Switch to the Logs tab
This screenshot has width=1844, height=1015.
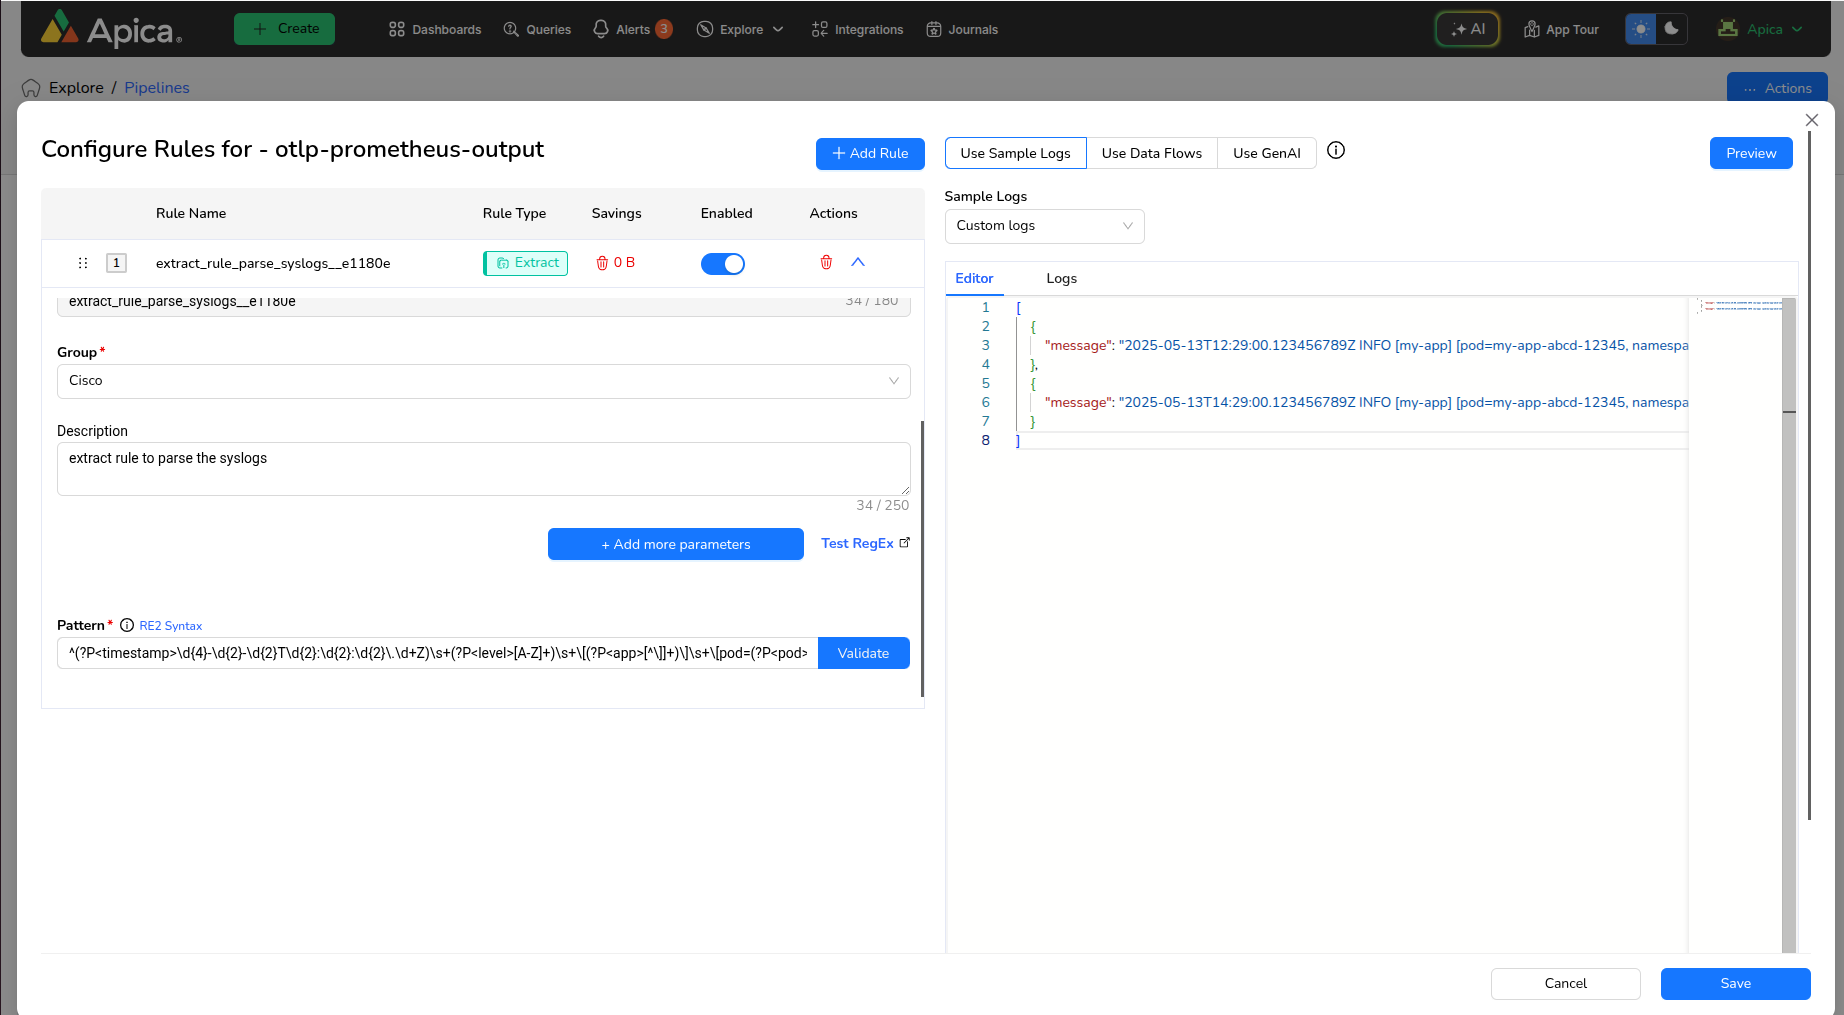1061,279
